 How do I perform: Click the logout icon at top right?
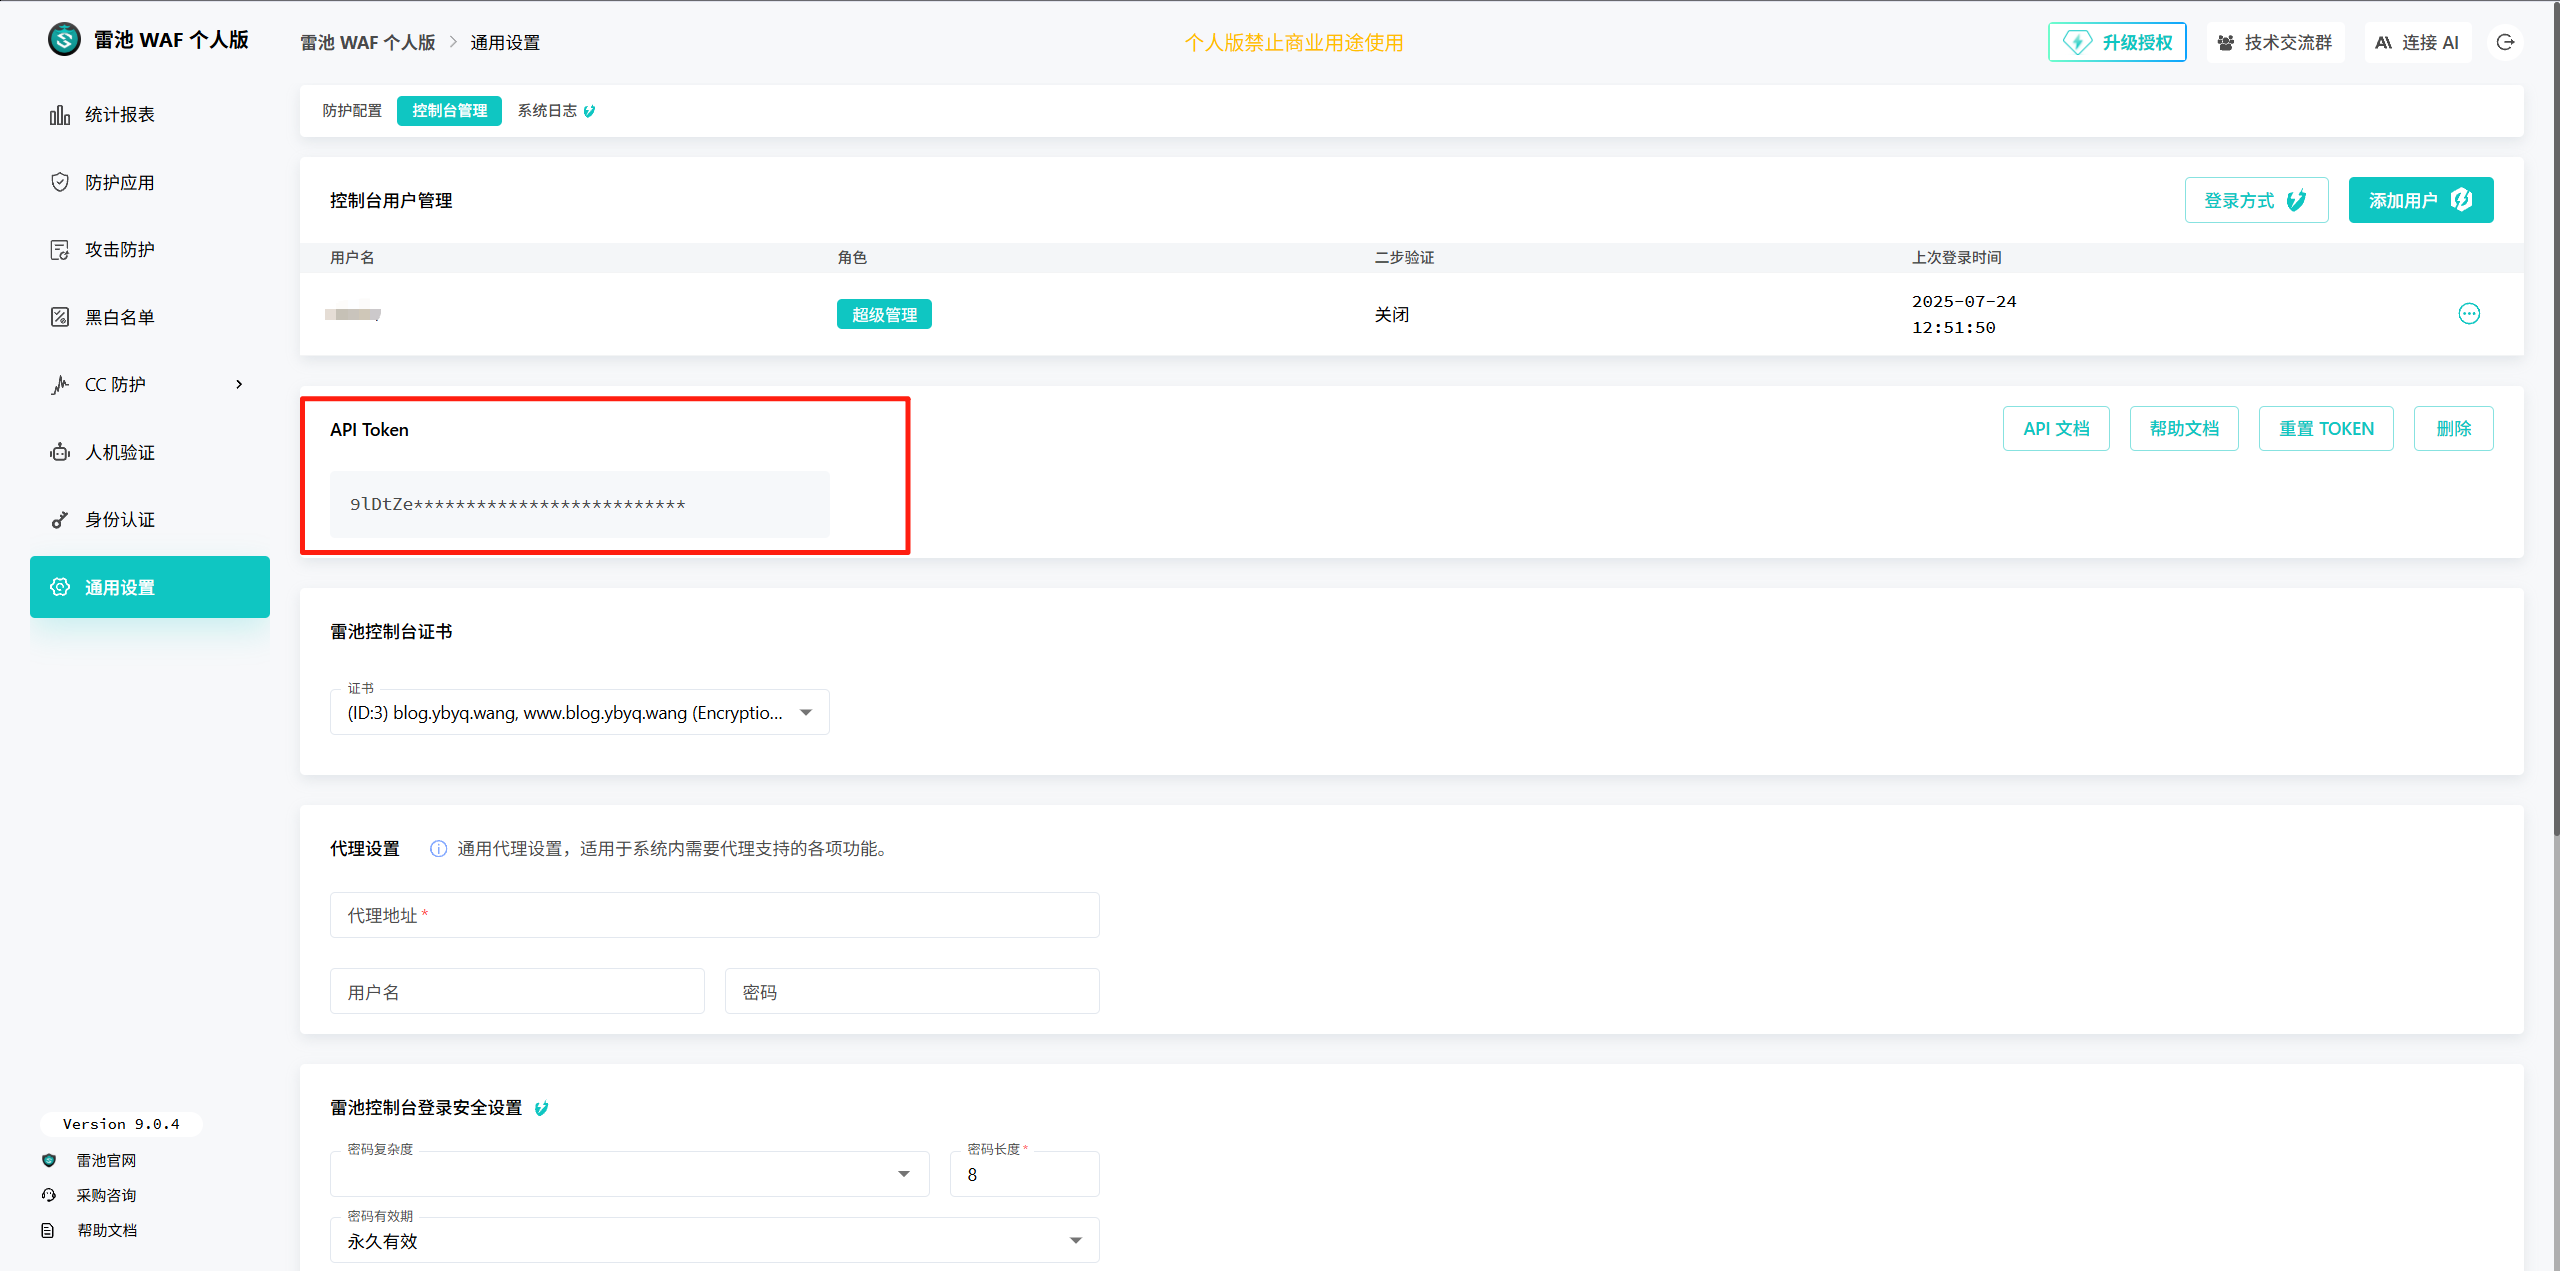2505,42
